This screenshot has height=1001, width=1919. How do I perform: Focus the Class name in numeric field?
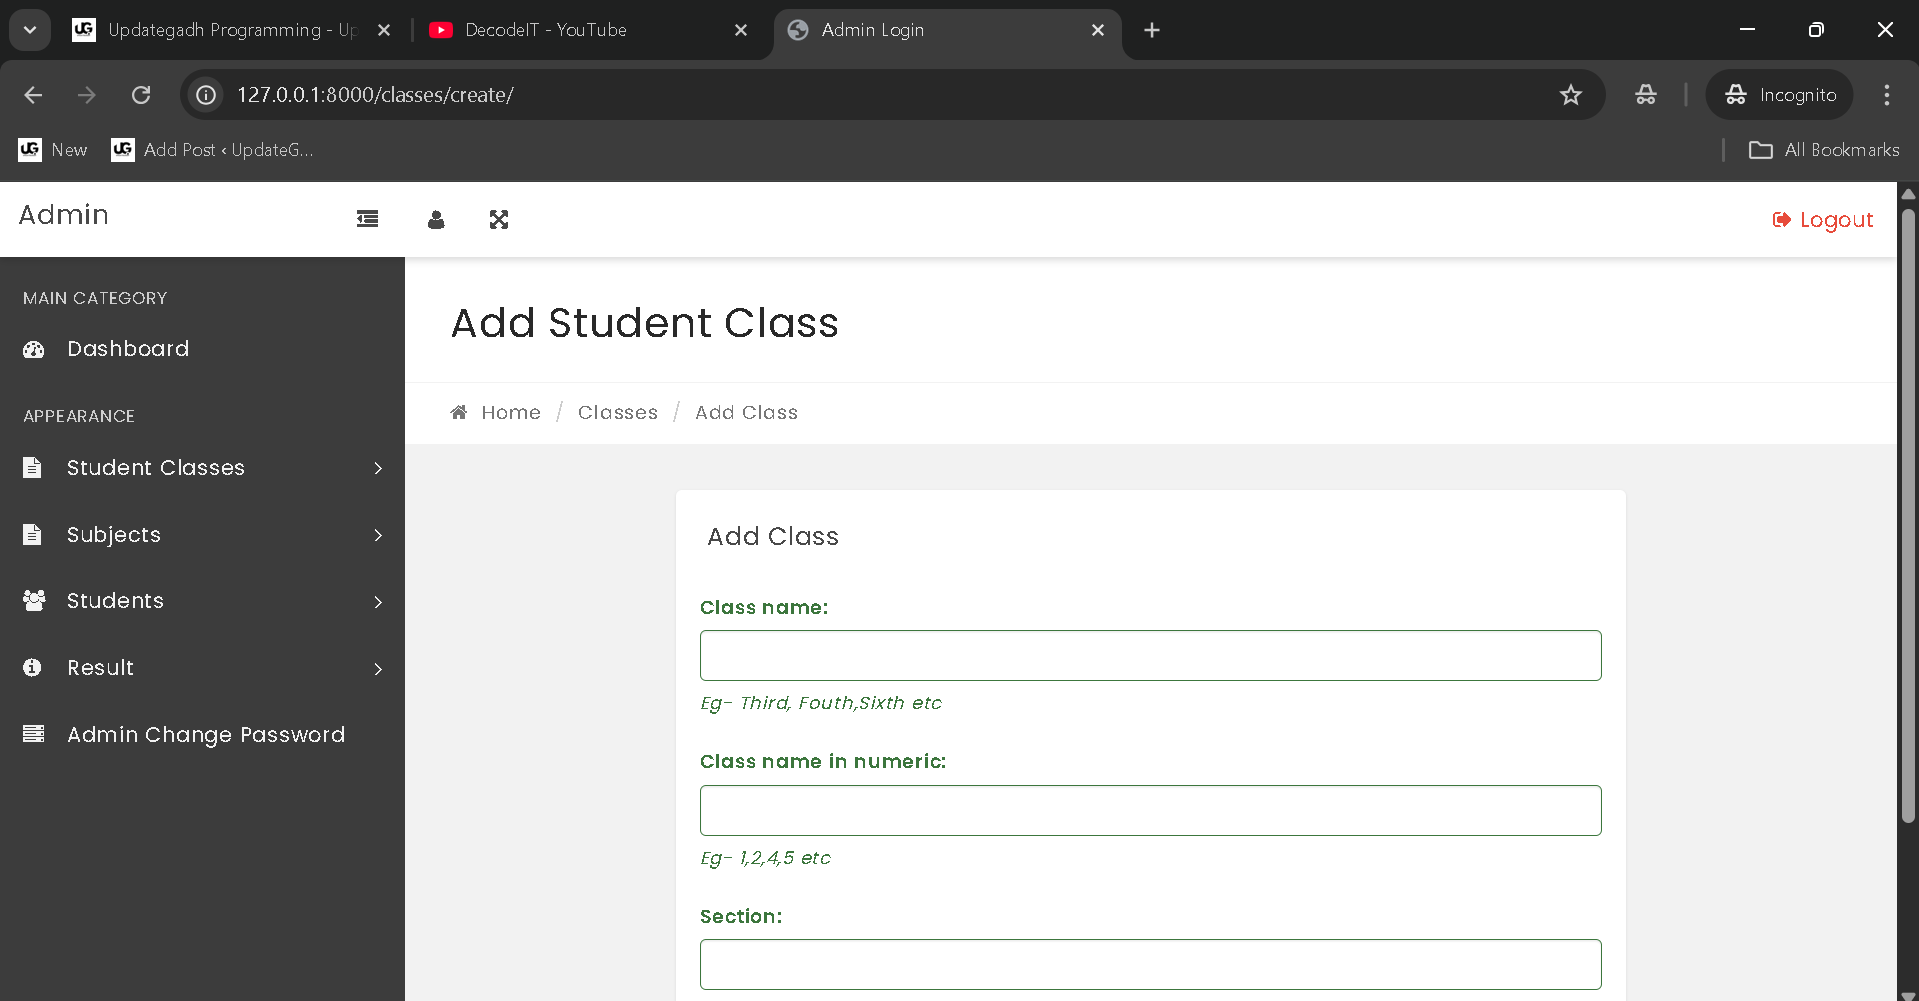pos(1150,810)
